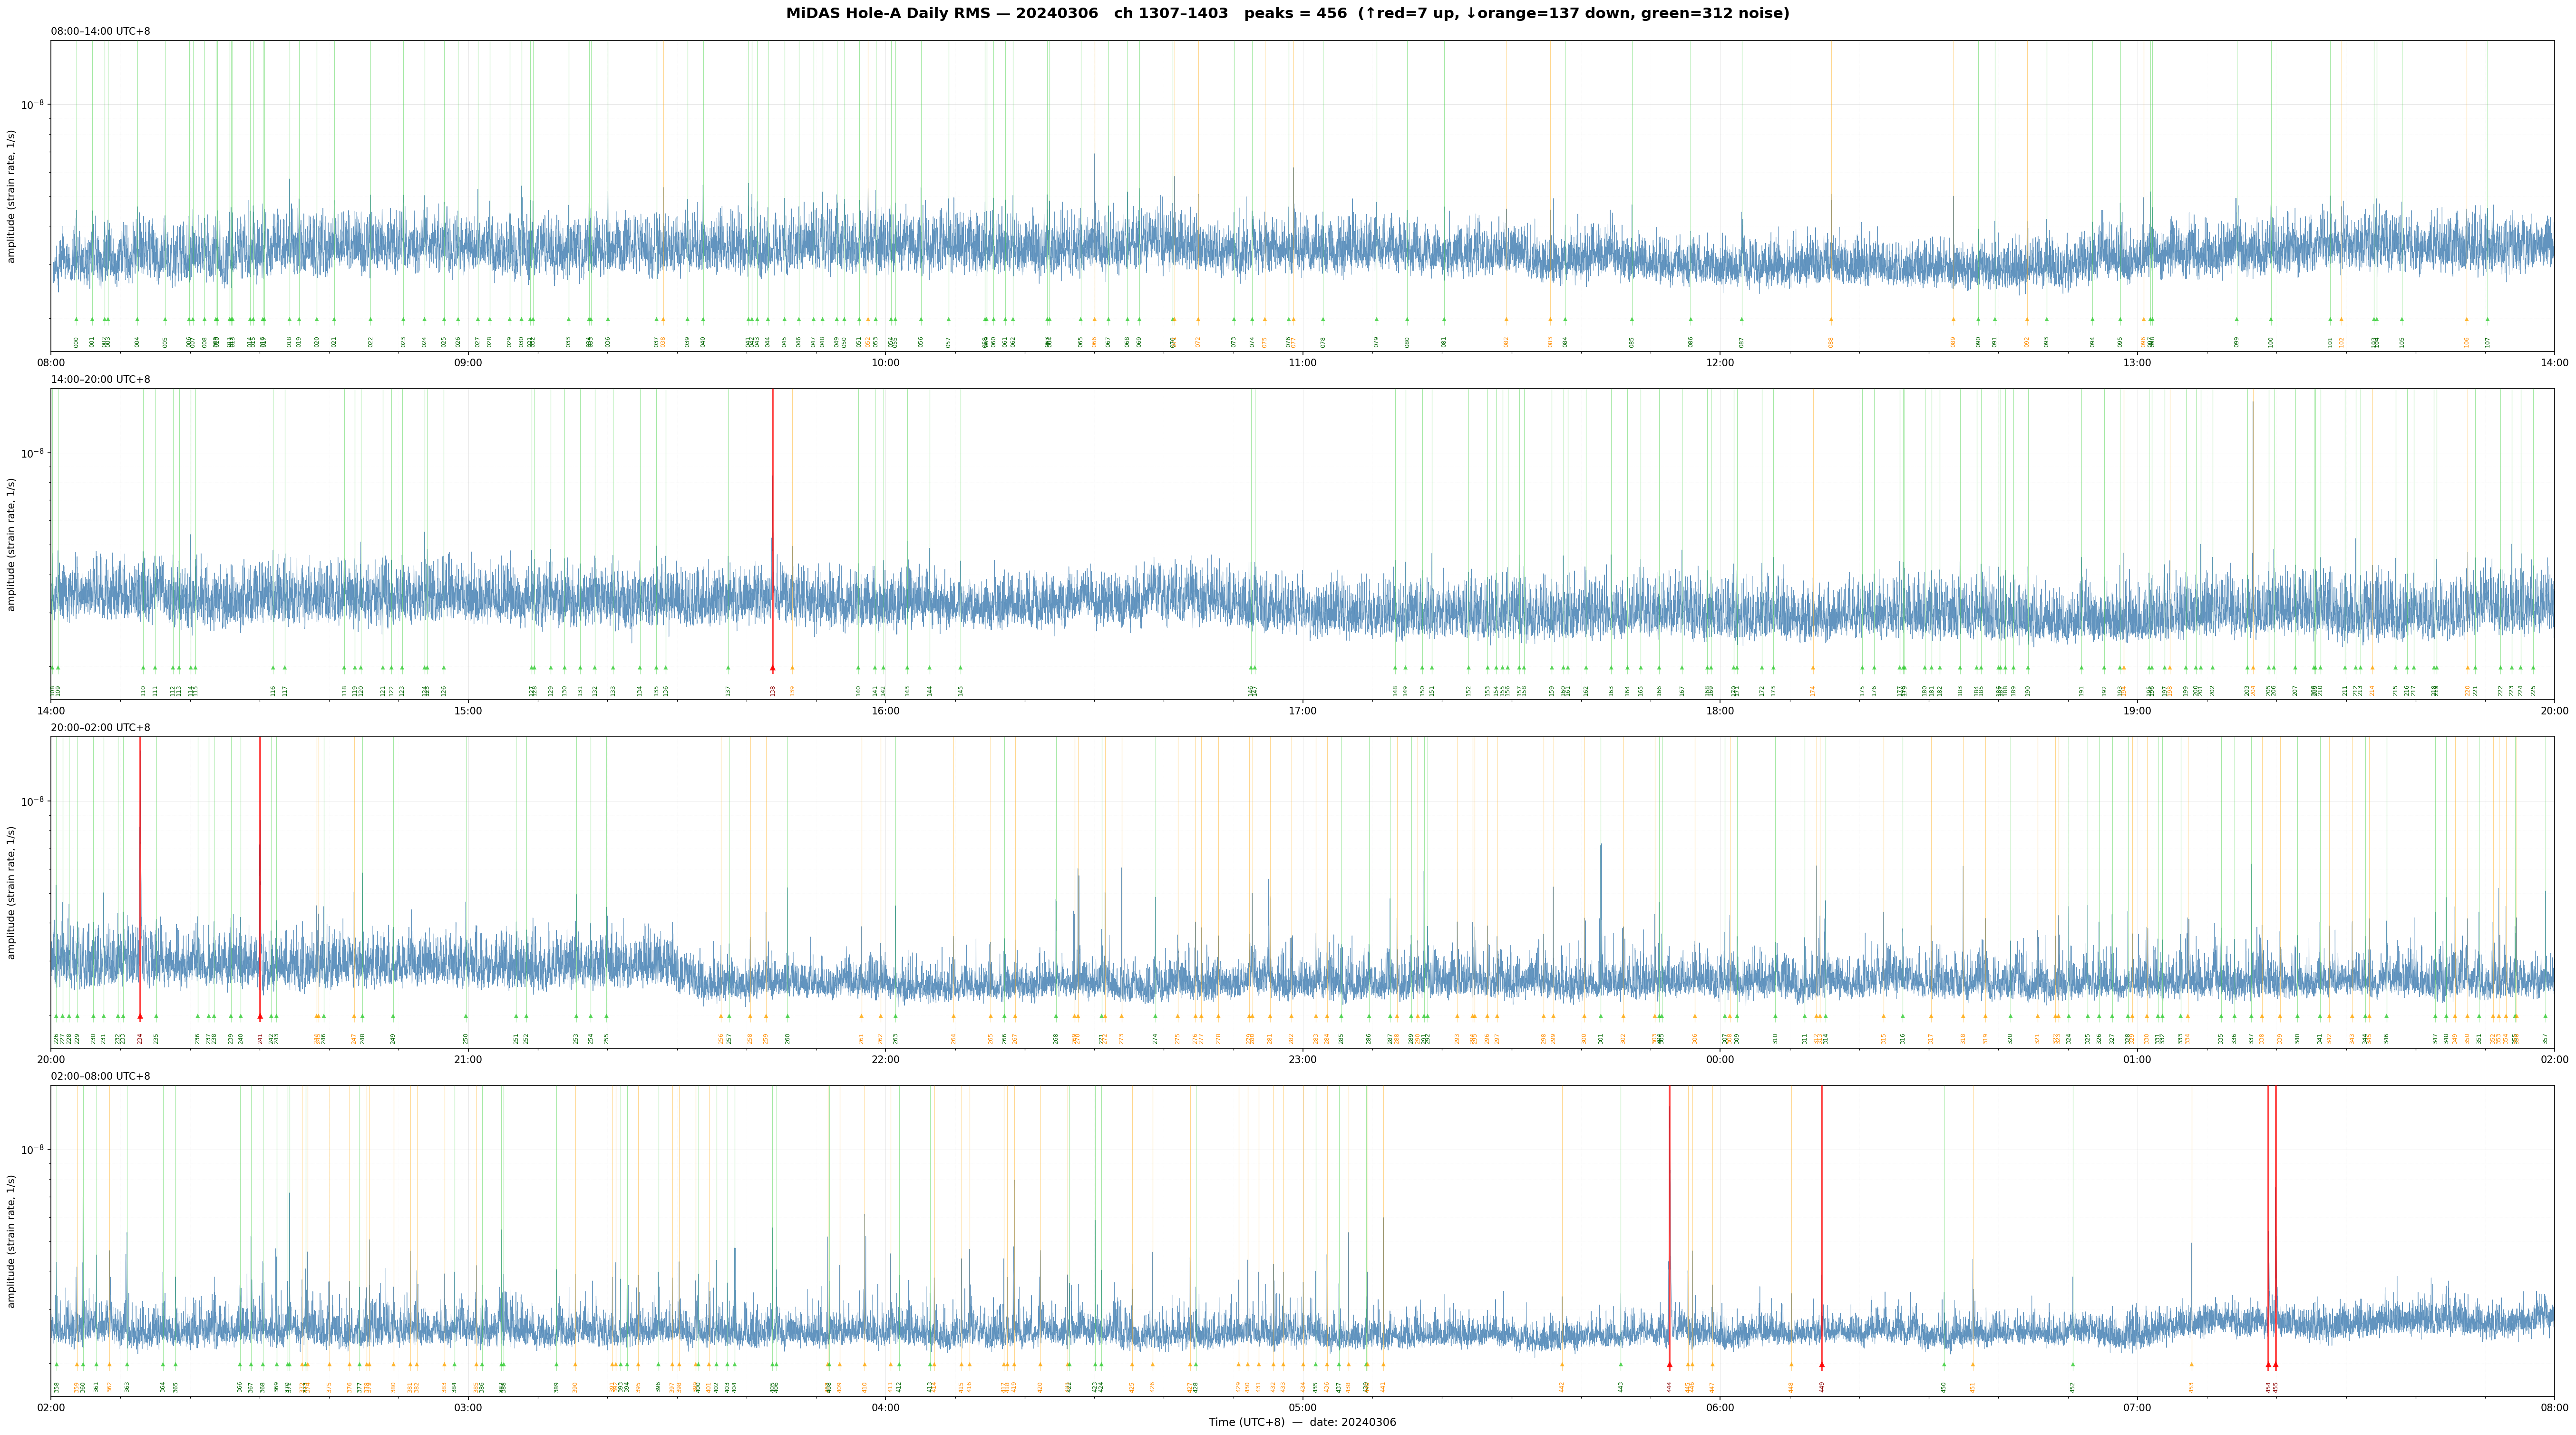Click the 07:00 time tick label
The width and height of the screenshot is (2576, 1435).
click(x=2137, y=1407)
